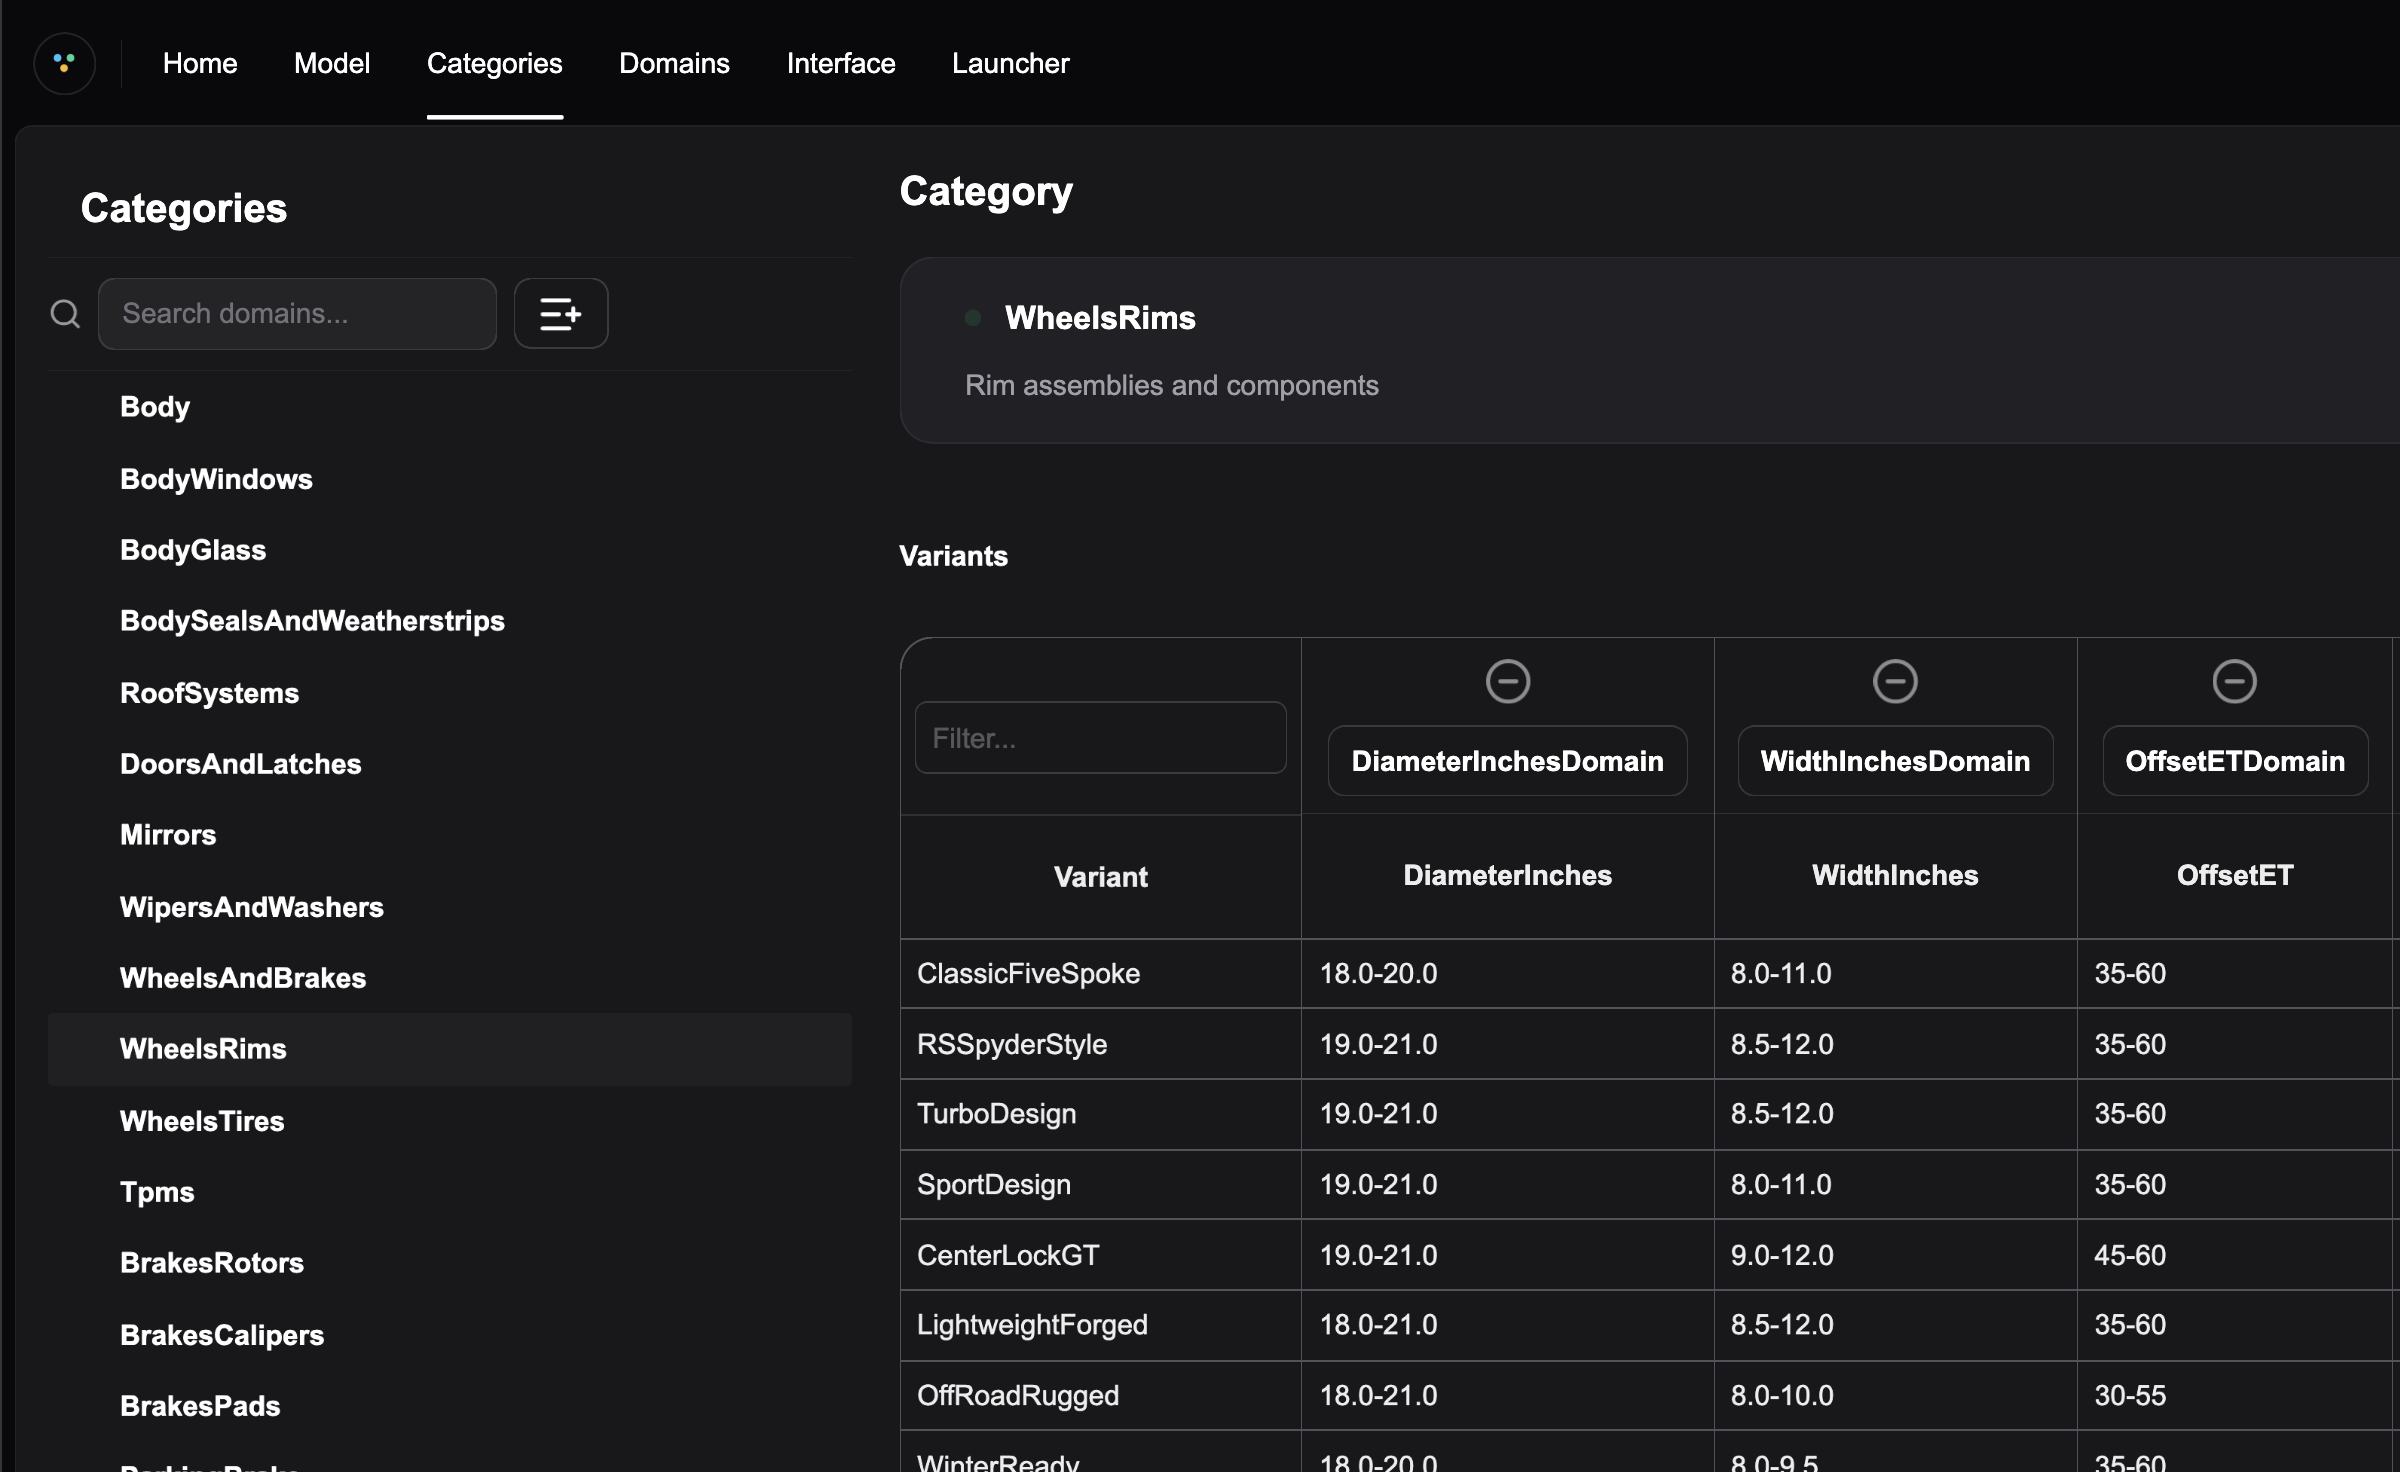Open the Launcher tab
This screenshot has height=1472, width=2400.
(x=1010, y=63)
